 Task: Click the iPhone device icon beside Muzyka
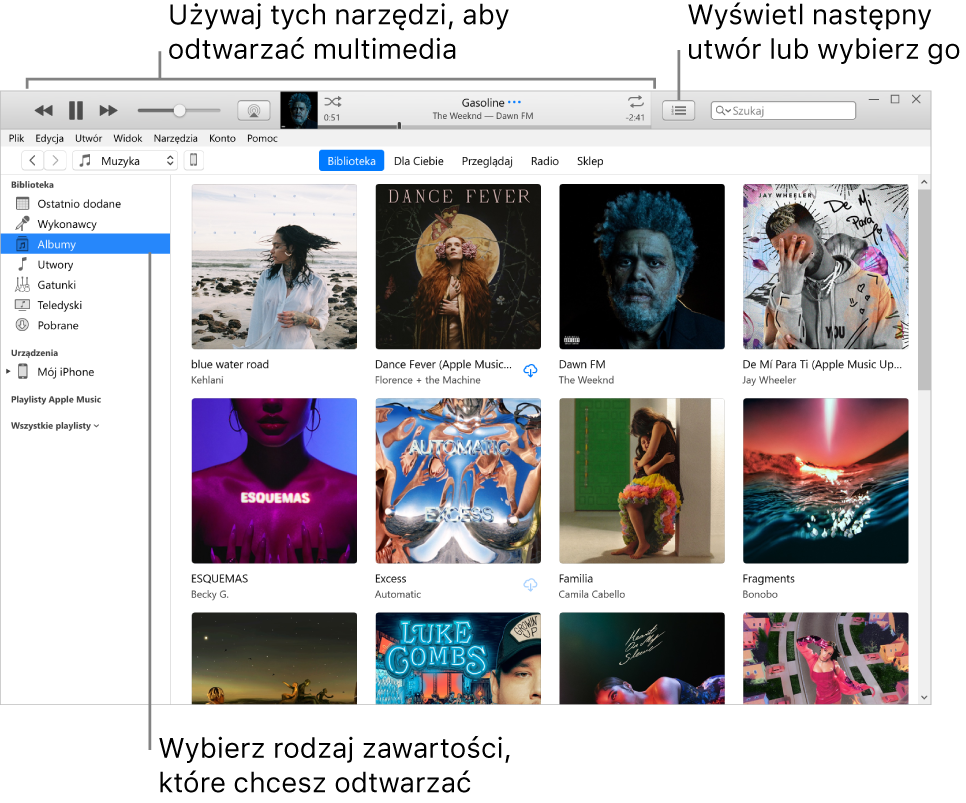193,160
